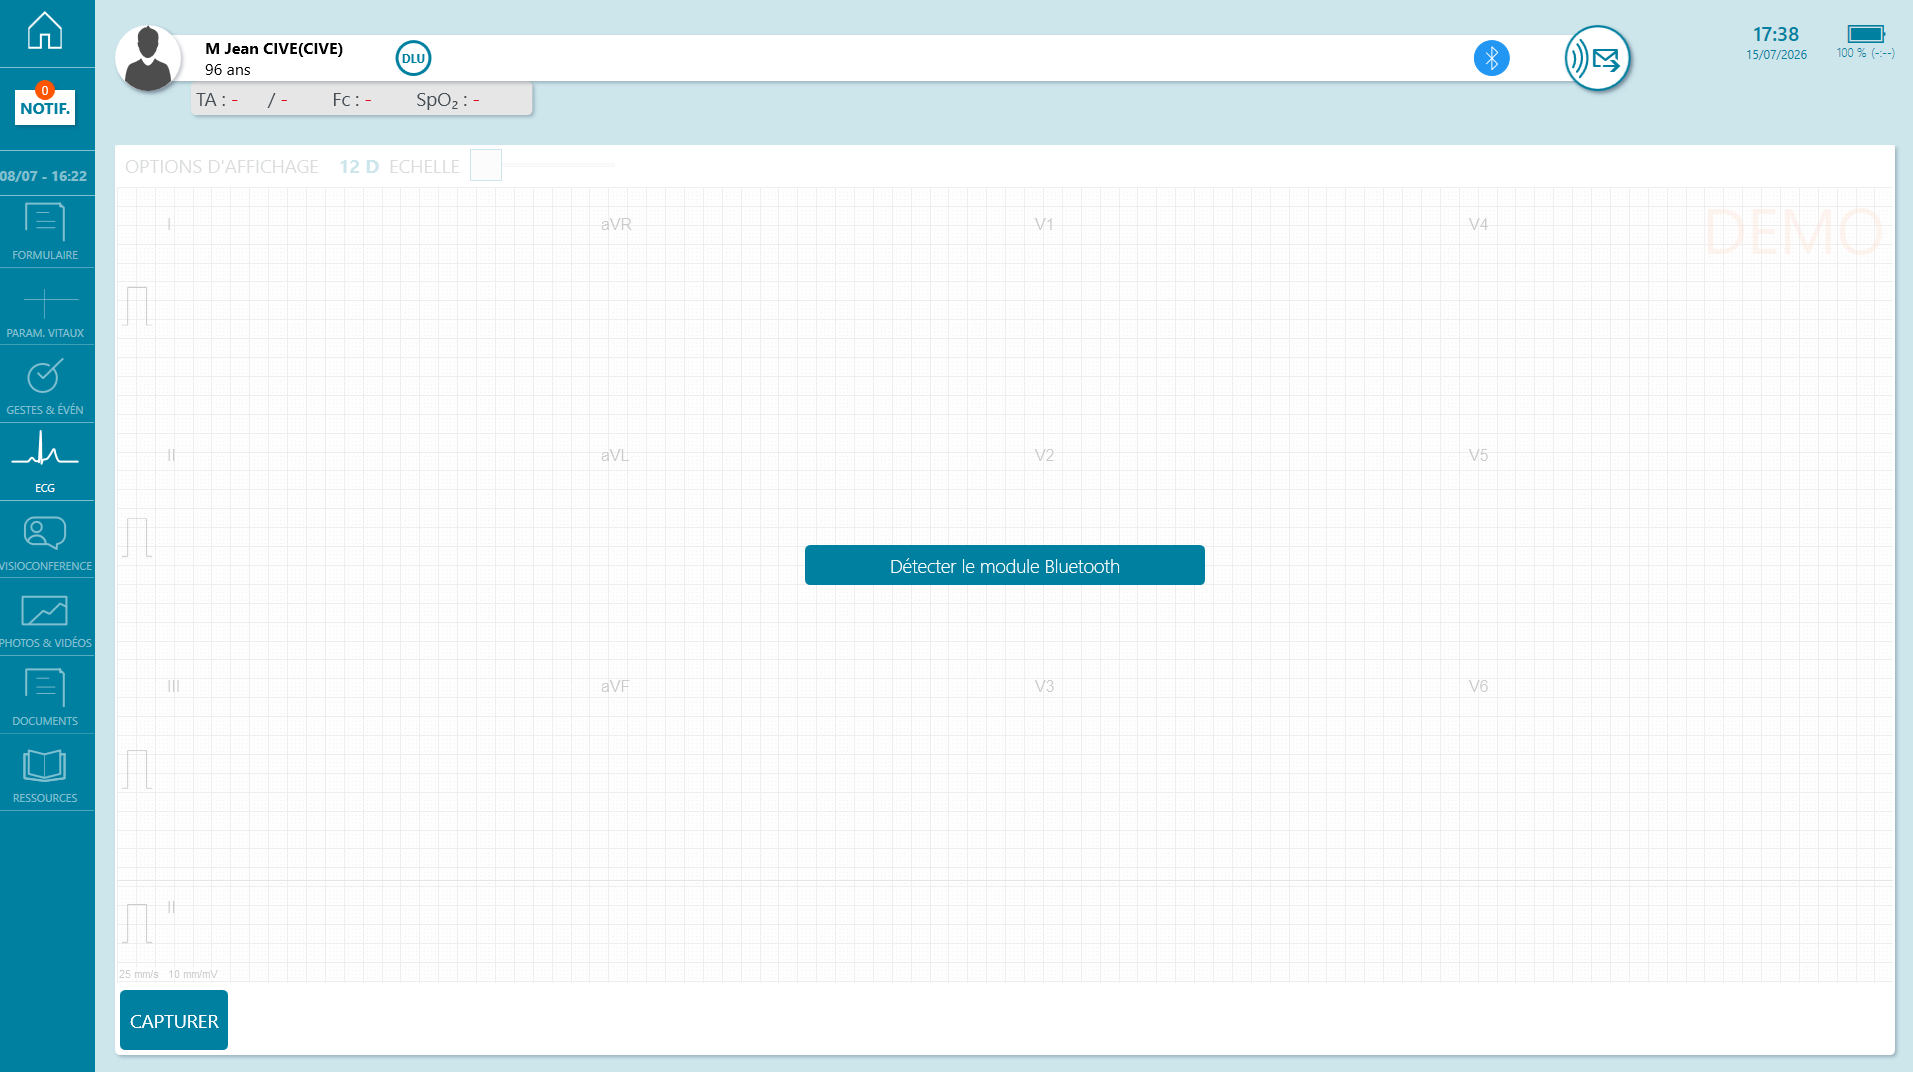Open the NOTIF. notifications panel
Screen dimensions: 1913x1072
click(45, 106)
